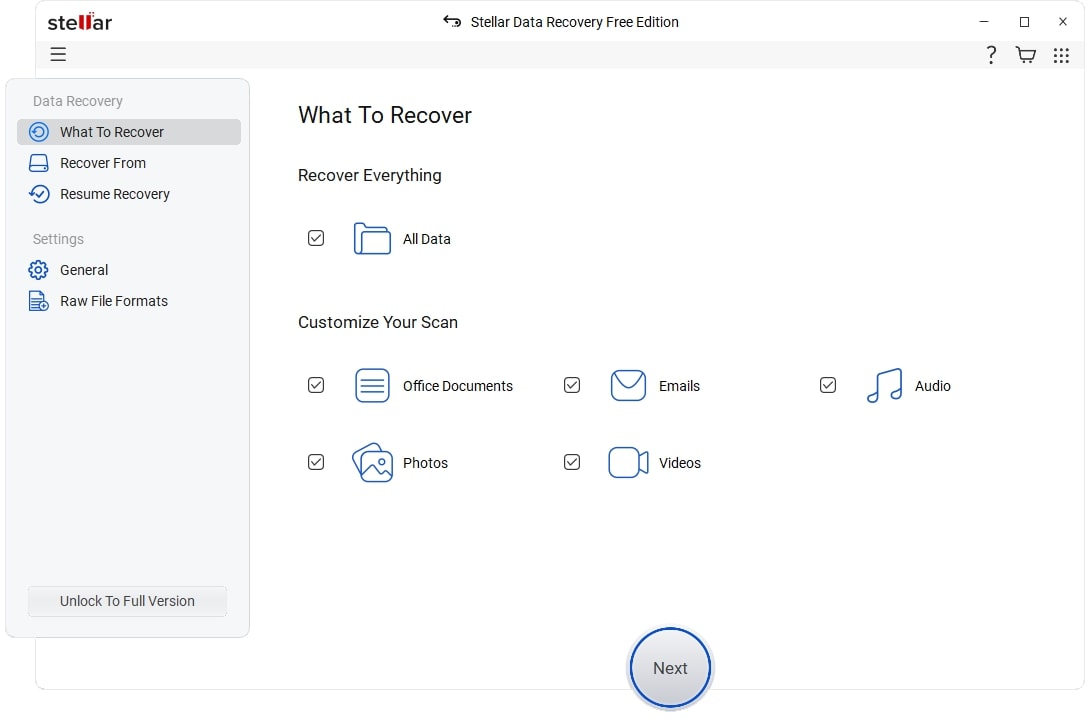Click the Raw File Formats icon
1085x719 pixels.
(39, 301)
